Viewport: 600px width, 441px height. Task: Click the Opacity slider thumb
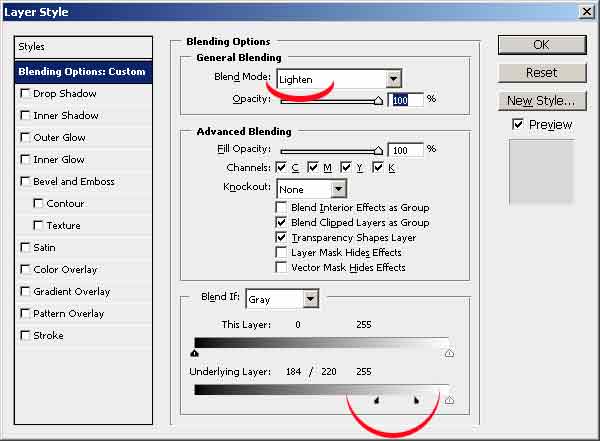coord(378,101)
